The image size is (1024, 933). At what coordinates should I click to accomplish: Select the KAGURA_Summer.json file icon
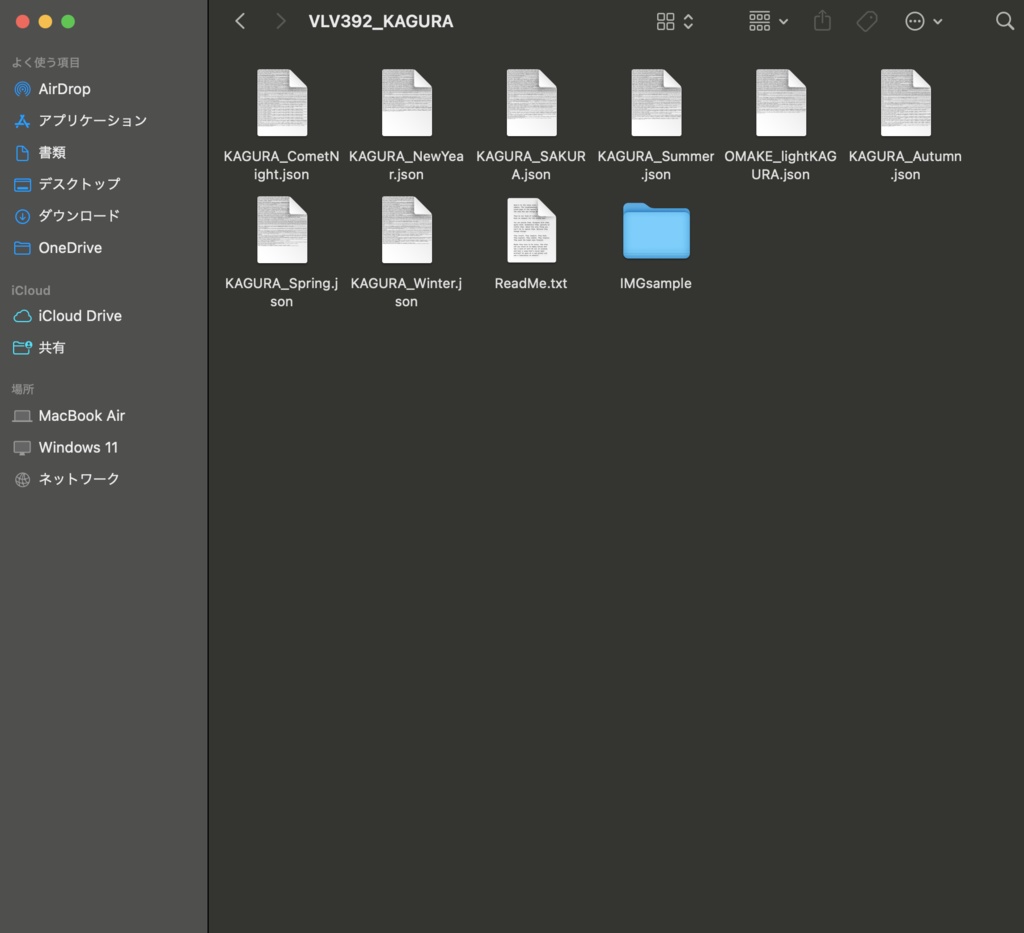[x=656, y=103]
